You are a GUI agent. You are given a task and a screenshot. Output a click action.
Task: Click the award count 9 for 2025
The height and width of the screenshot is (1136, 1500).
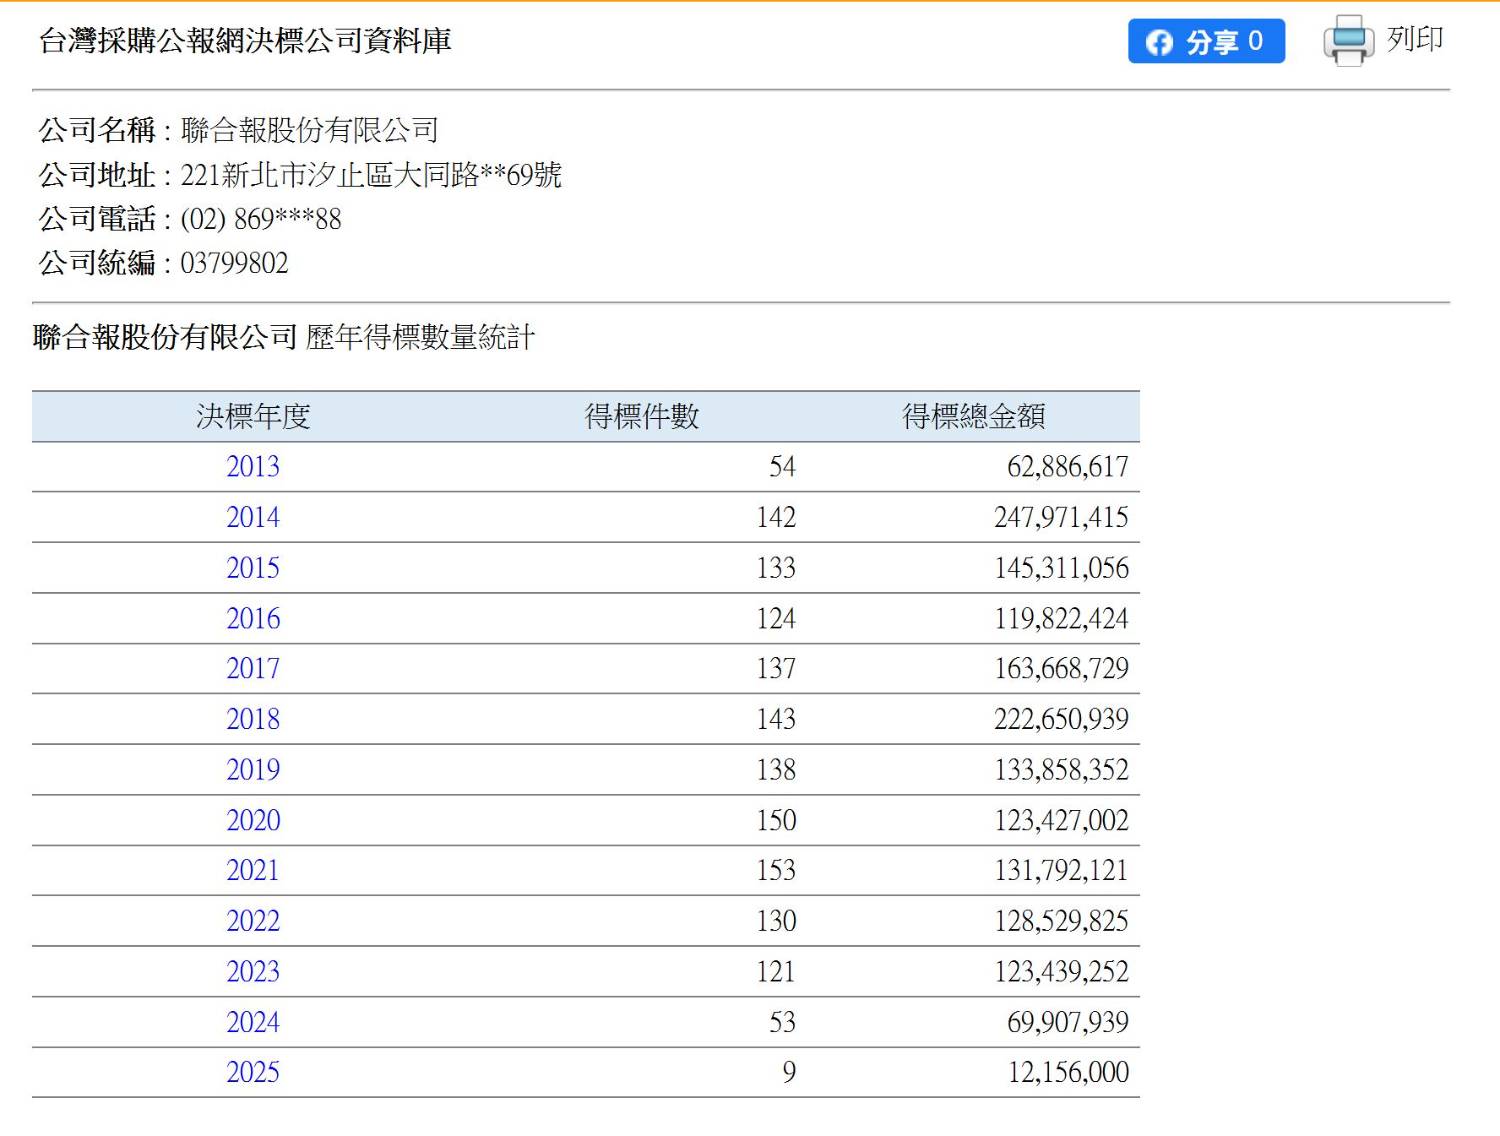coord(789,1072)
